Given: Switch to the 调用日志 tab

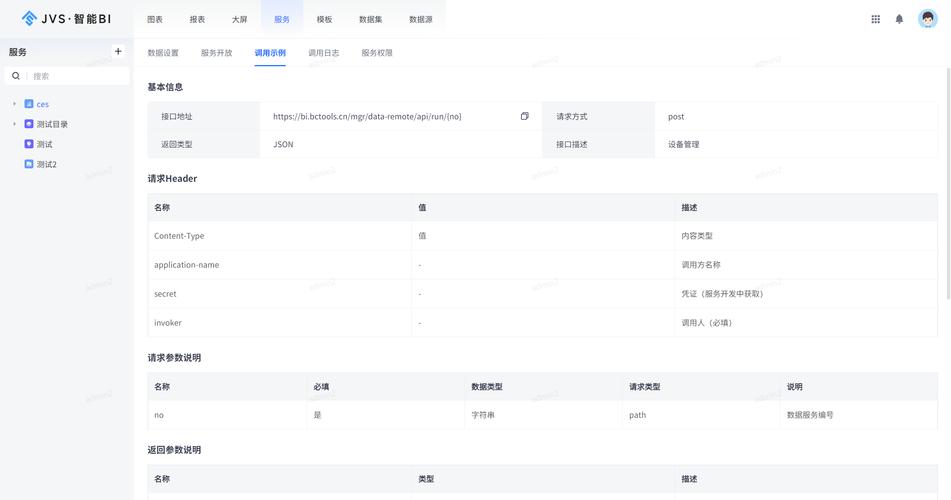Looking at the screenshot, I should [323, 53].
